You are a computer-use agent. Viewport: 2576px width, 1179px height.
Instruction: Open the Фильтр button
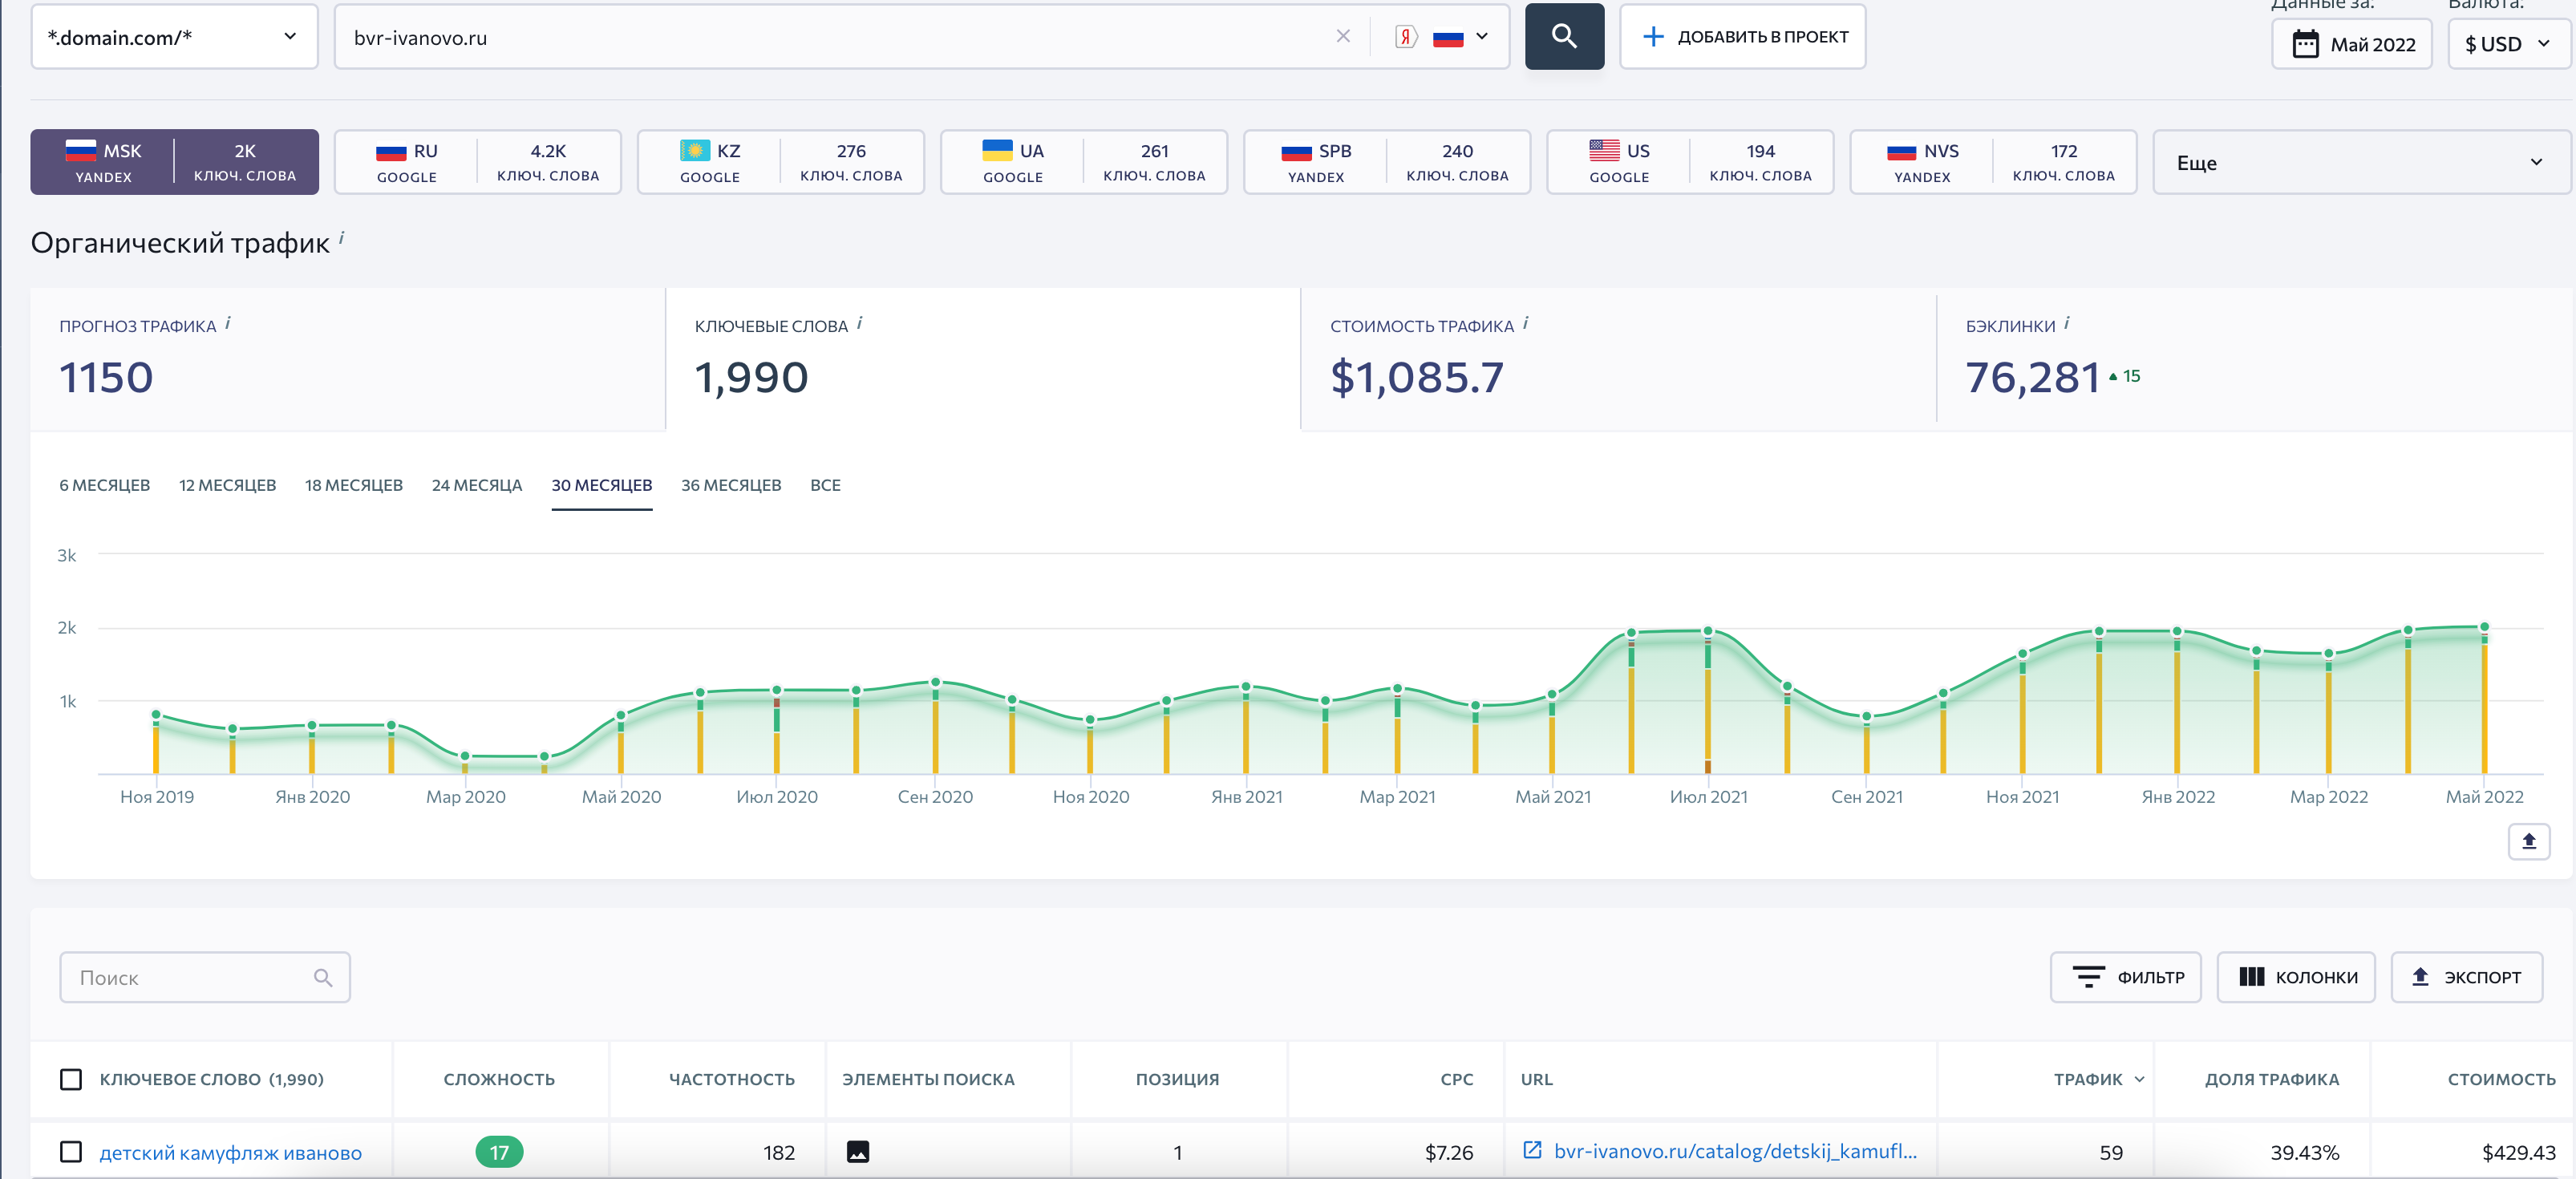coord(2125,977)
